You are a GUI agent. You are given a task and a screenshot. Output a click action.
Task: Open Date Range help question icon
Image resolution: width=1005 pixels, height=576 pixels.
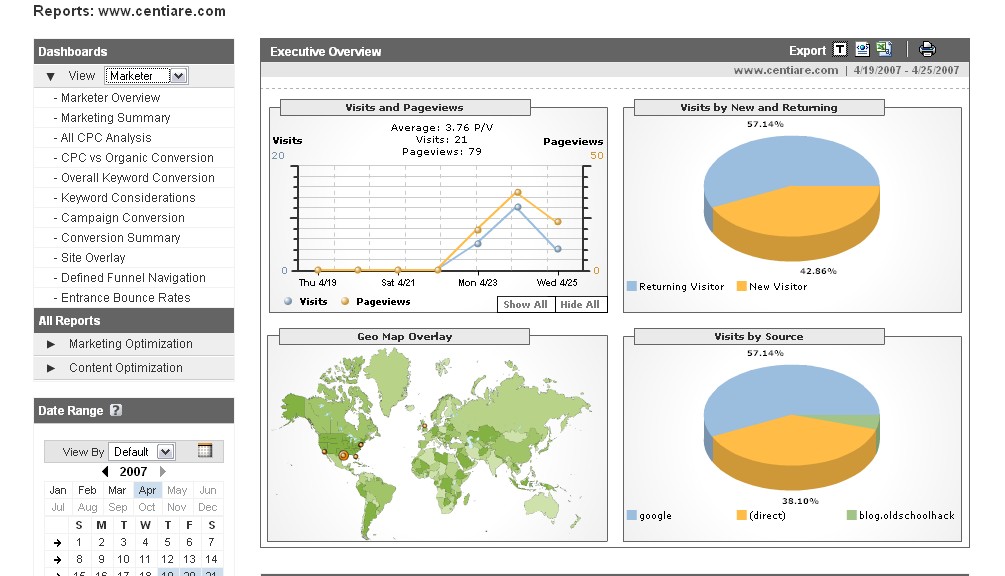(x=116, y=411)
